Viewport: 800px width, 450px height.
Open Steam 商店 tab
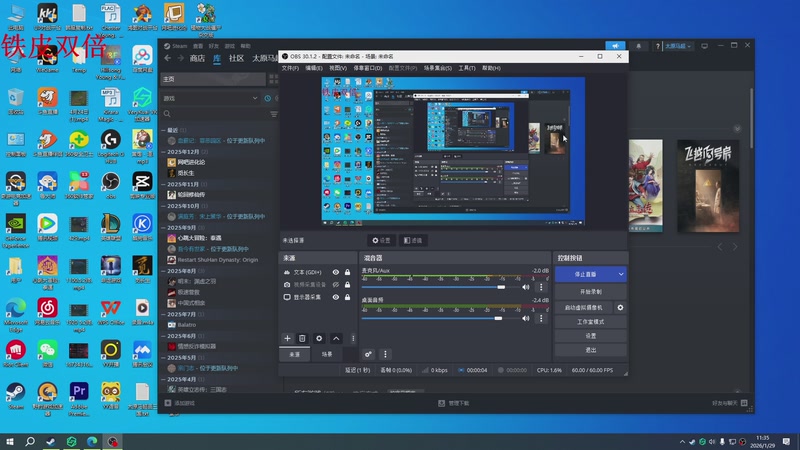[x=197, y=58]
